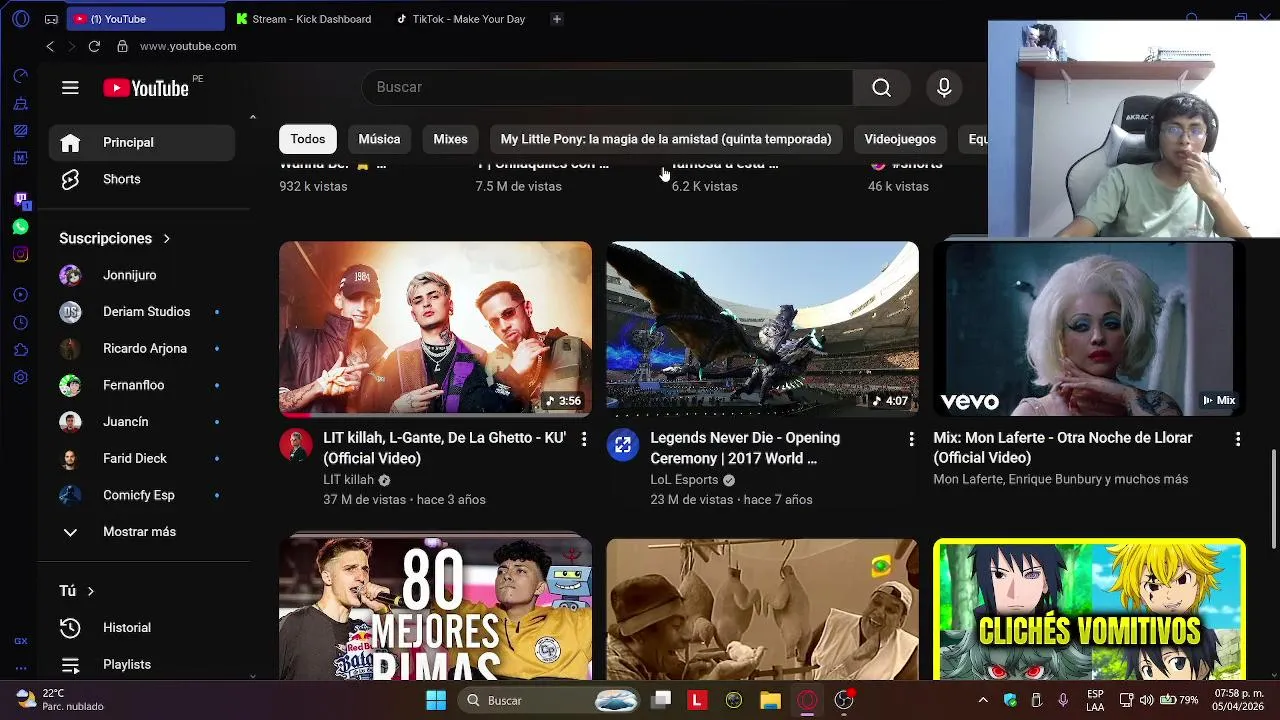Open extensions cube icon in Opera sidebar
This screenshot has width=1280, height=720.
tap(21, 350)
